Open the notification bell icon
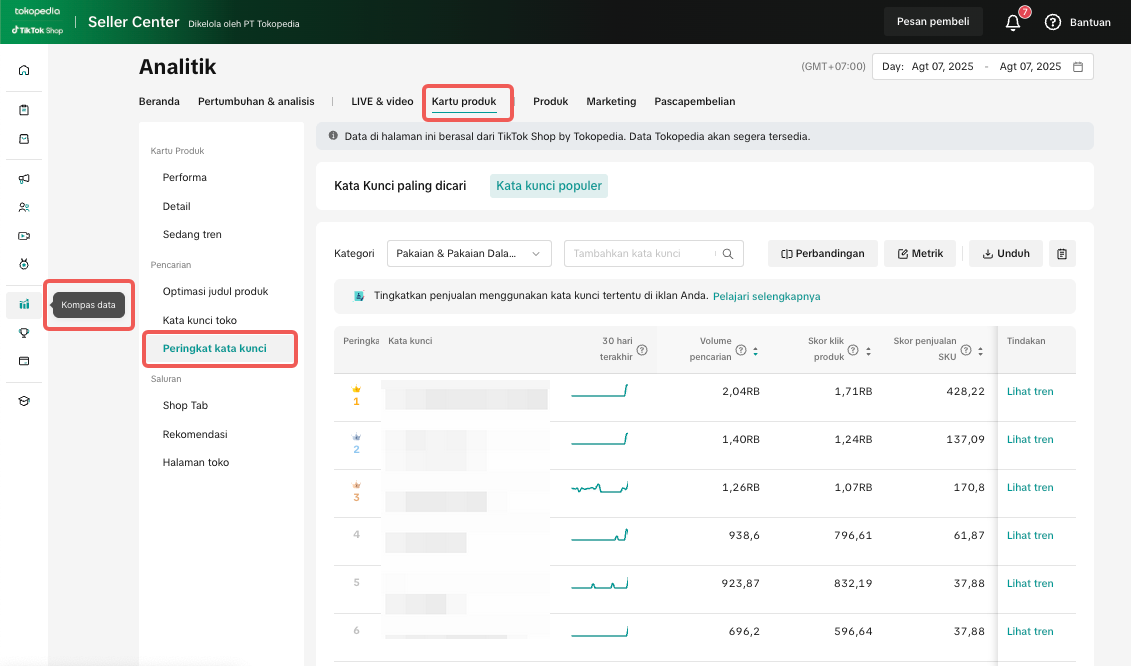 coord(1013,22)
